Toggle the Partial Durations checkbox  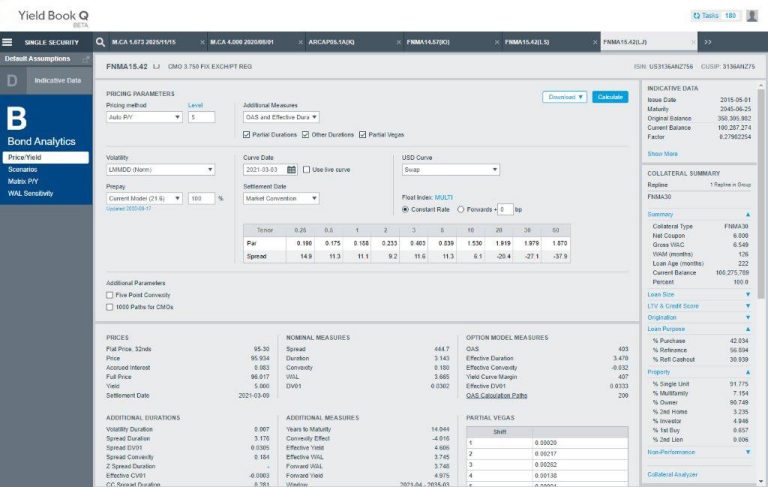pos(246,134)
